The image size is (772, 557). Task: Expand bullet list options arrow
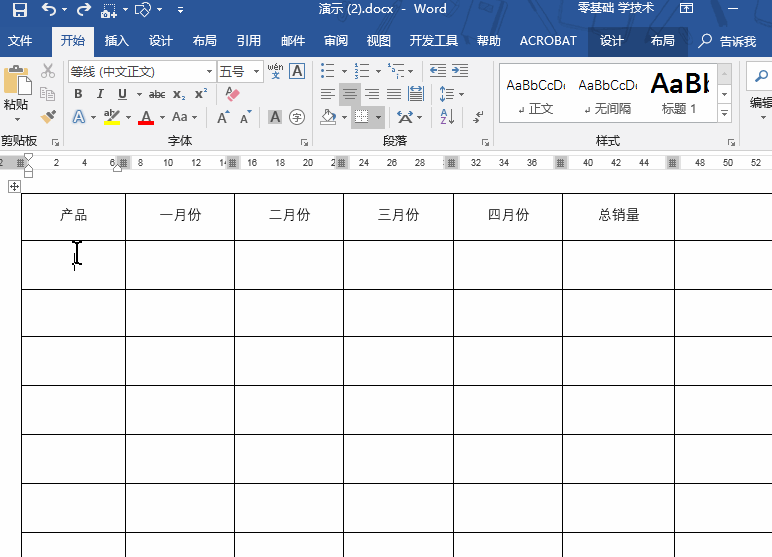(344, 71)
